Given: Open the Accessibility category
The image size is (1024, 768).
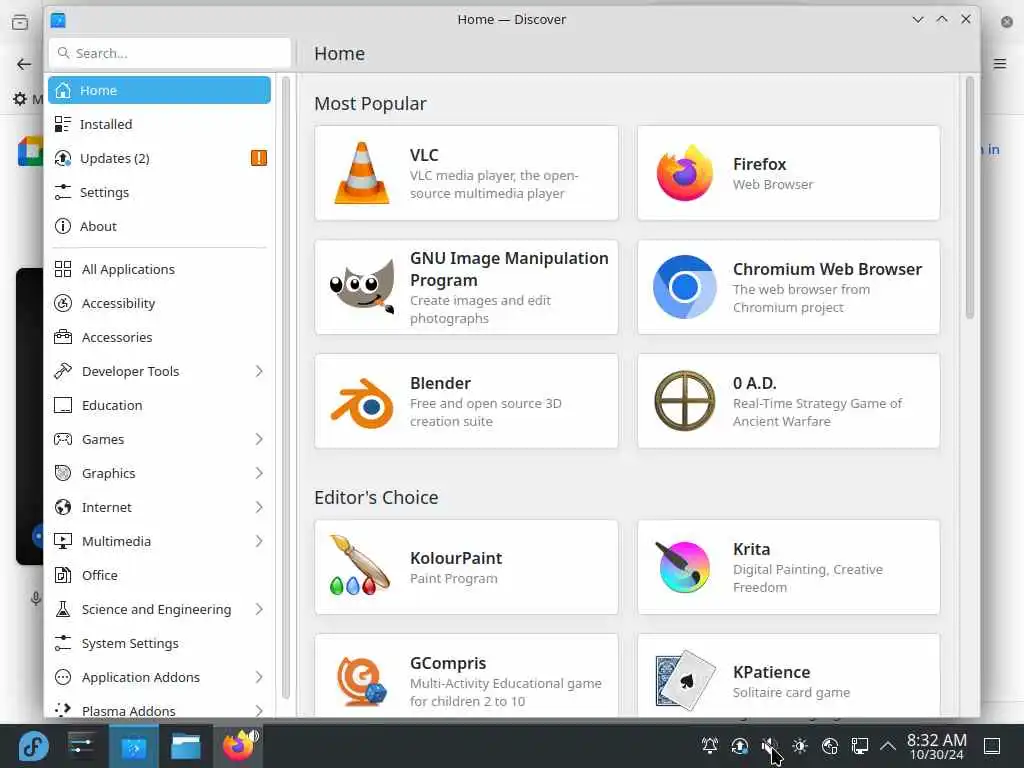Looking at the screenshot, I should (159, 303).
